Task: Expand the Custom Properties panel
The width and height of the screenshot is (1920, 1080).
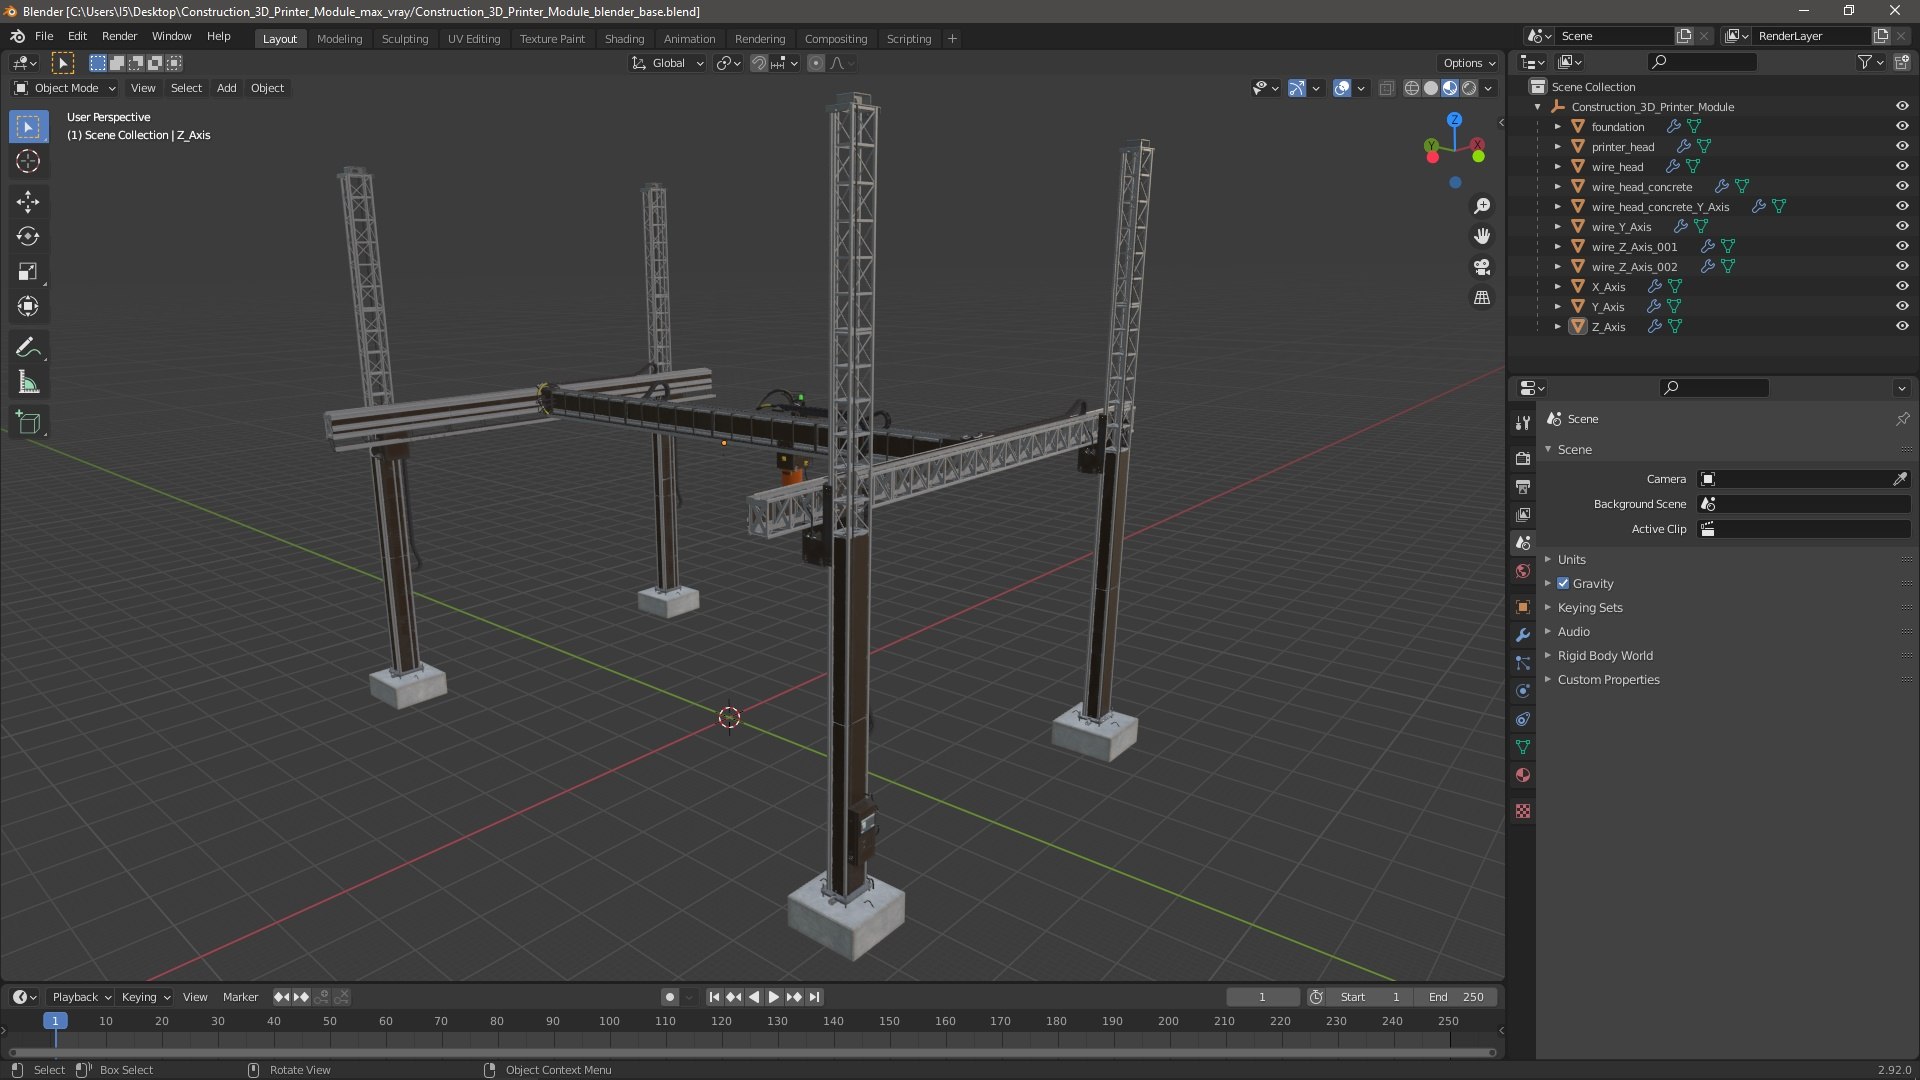Action: coord(1608,679)
